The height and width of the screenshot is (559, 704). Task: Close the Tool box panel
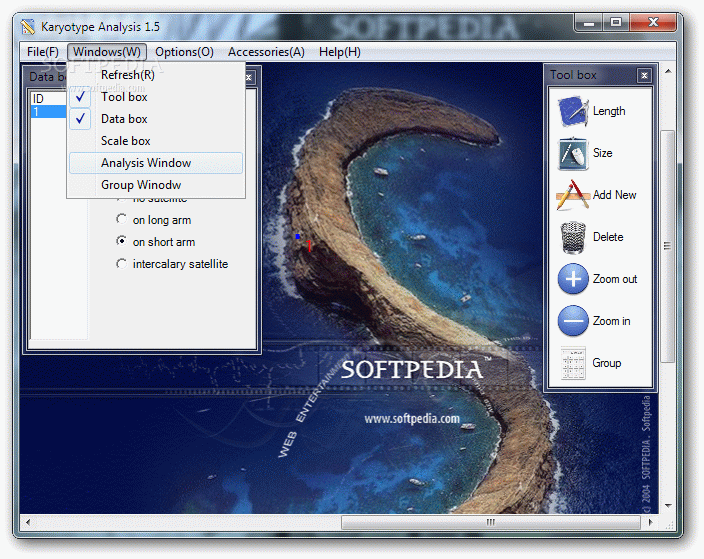pos(644,75)
